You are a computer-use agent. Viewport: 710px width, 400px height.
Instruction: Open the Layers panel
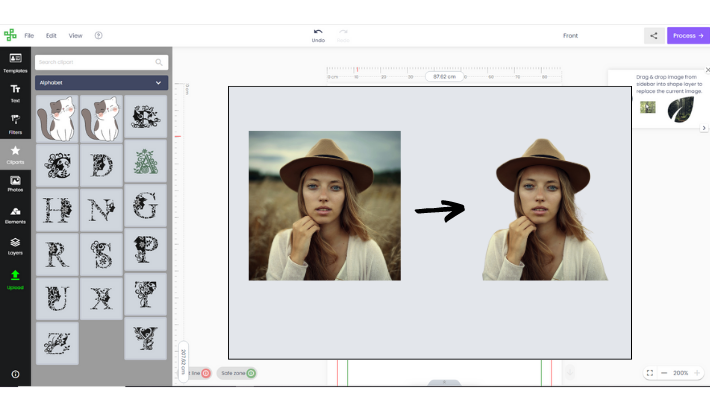click(x=15, y=245)
